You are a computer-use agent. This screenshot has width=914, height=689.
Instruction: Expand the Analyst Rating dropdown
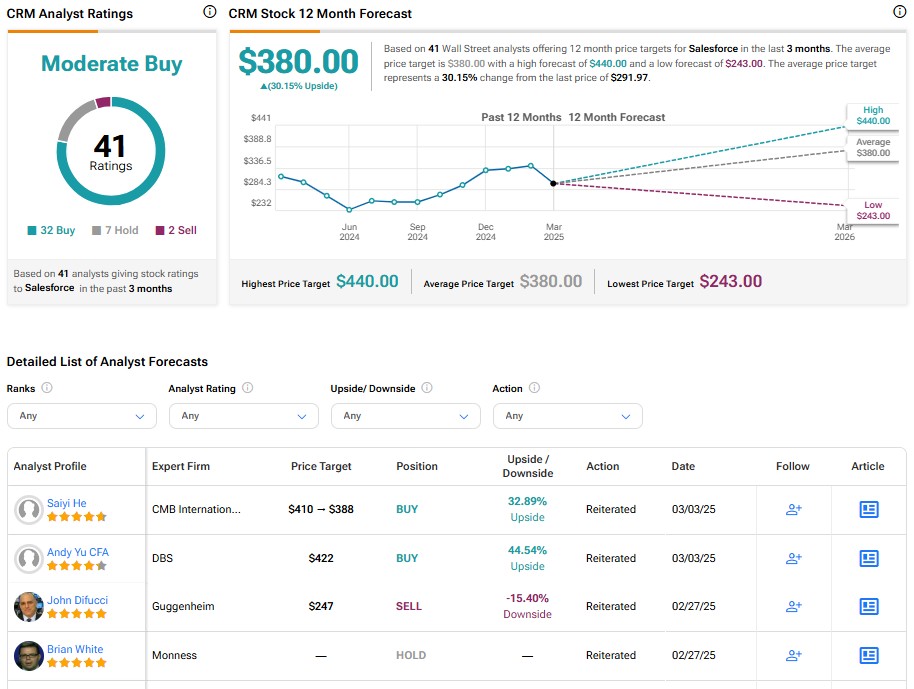coord(244,416)
